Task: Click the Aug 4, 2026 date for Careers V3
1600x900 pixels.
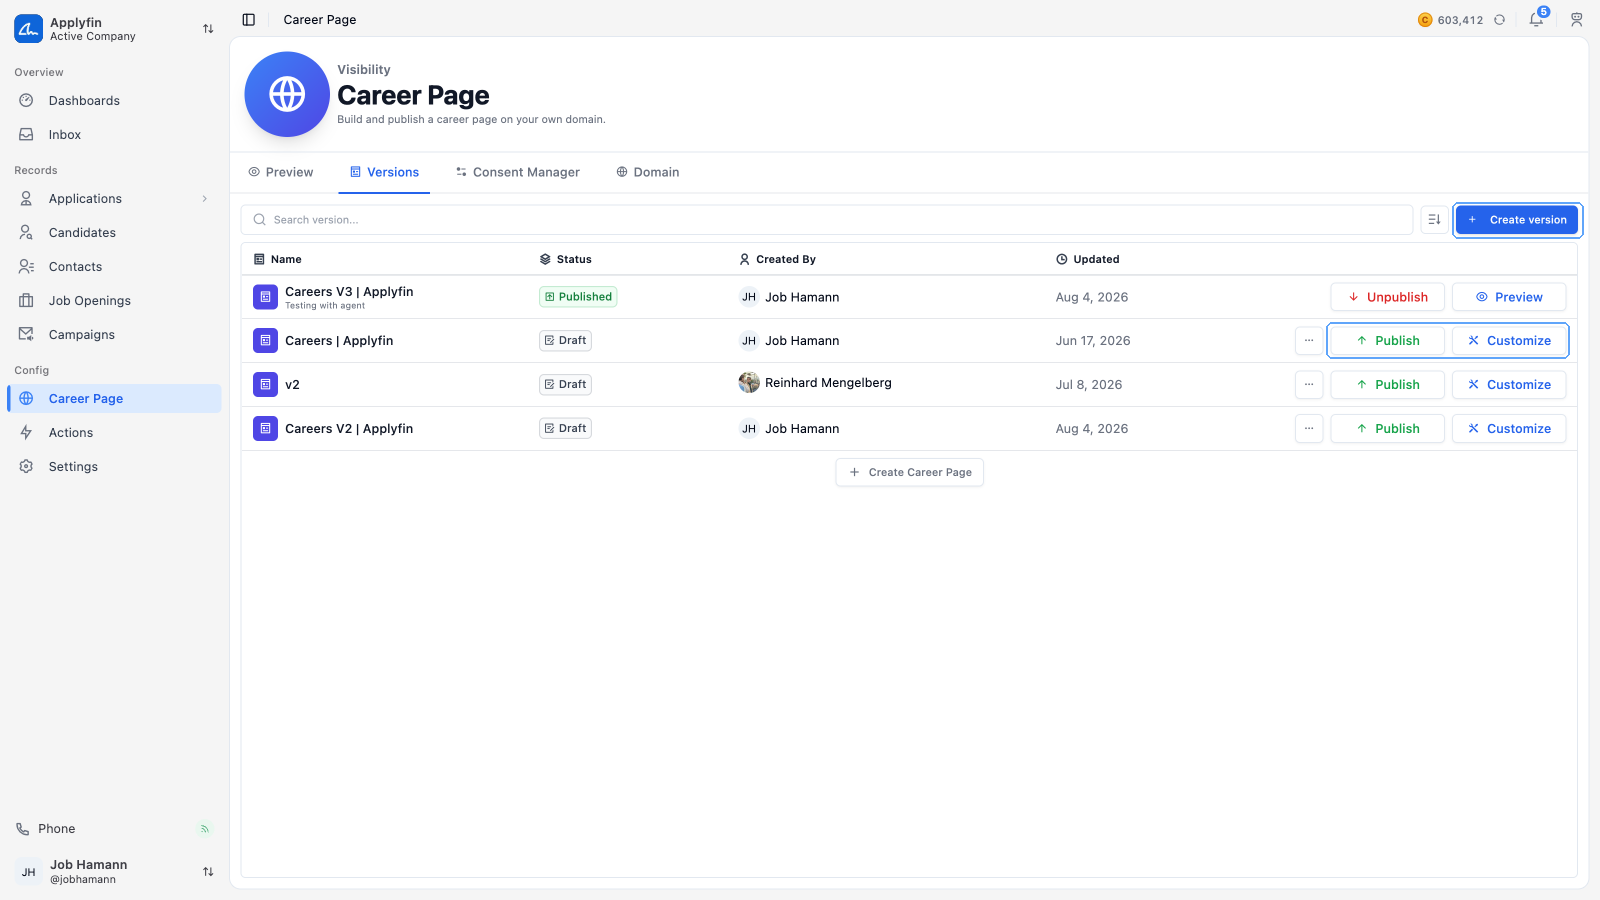Action: click(x=1092, y=297)
